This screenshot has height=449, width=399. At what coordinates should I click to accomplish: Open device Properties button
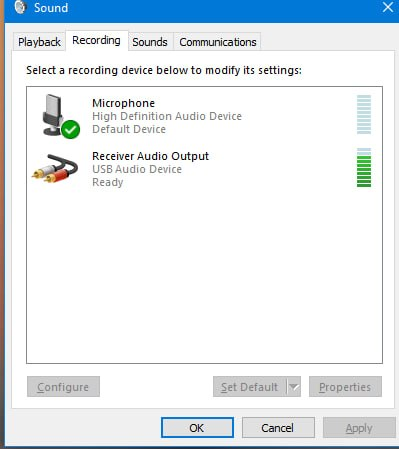click(345, 387)
